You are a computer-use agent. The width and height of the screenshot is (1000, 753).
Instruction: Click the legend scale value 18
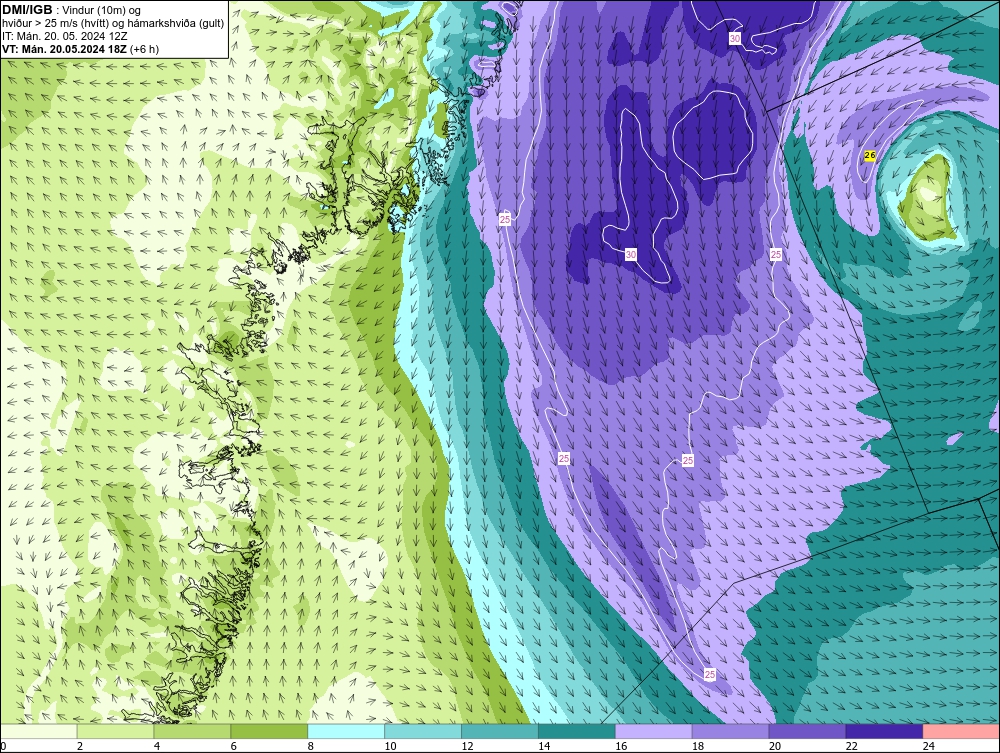click(698, 746)
